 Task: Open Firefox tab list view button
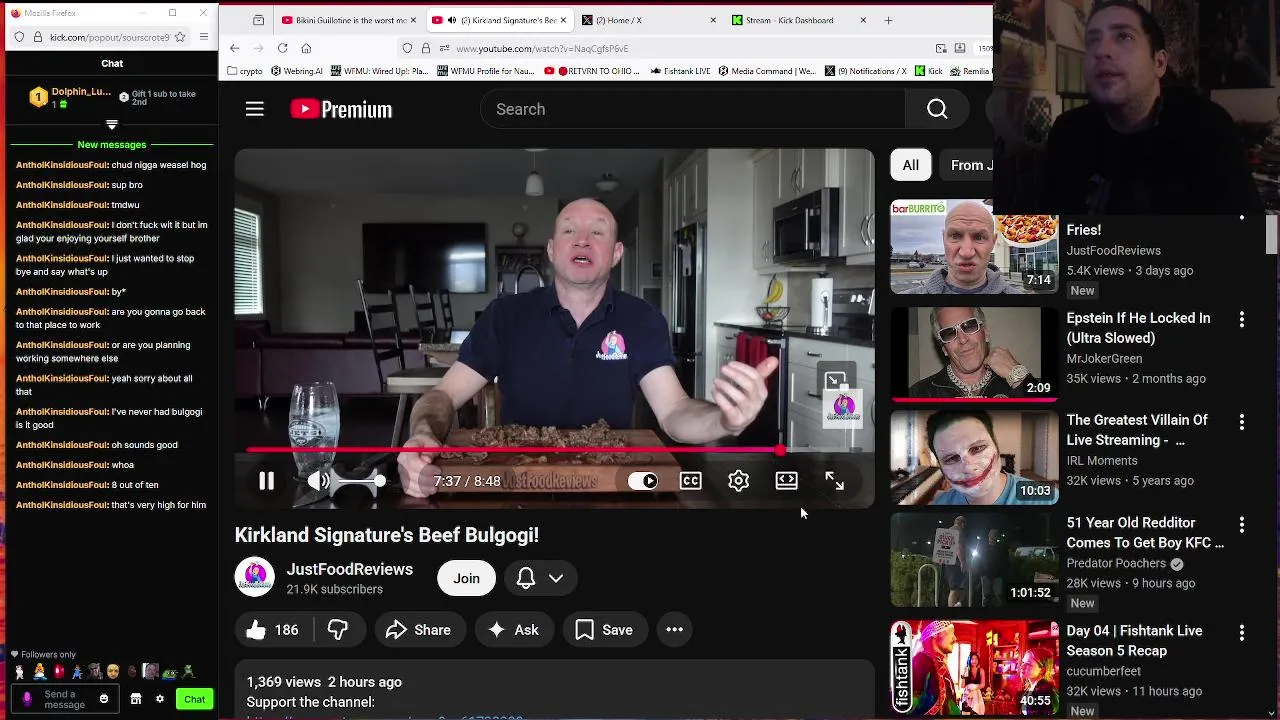pos(258,20)
